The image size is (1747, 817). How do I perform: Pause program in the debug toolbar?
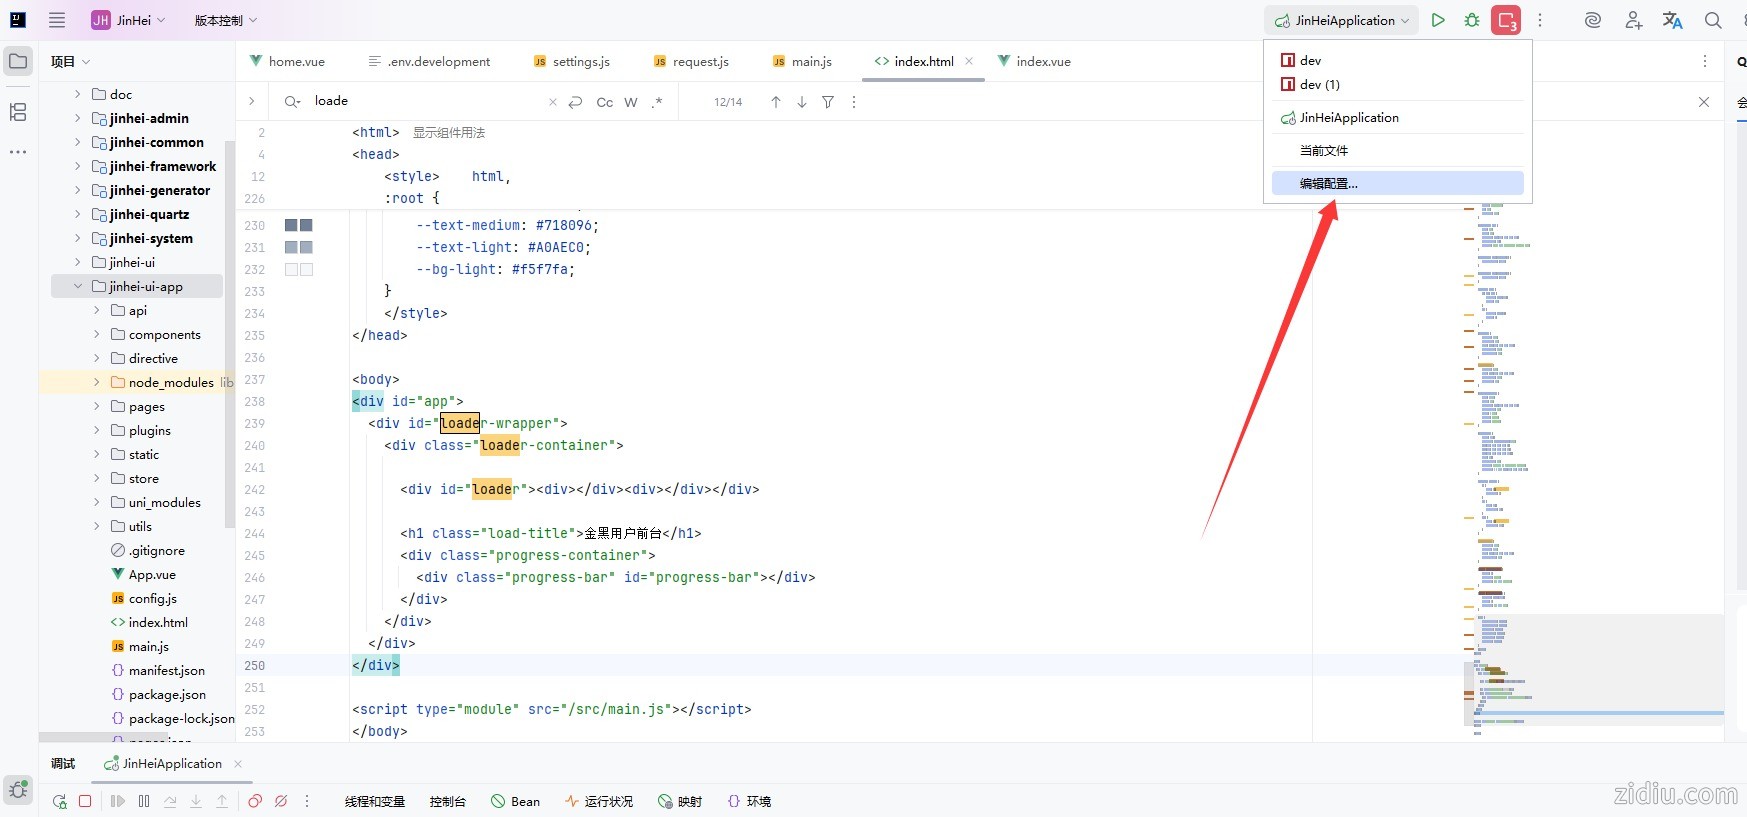pyautogui.click(x=144, y=801)
